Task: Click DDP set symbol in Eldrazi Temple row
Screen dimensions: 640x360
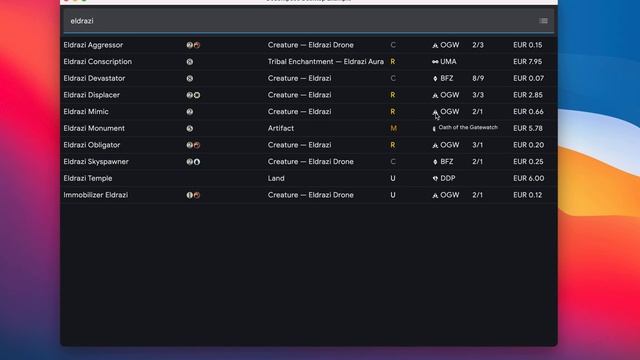Action: pyautogui.click(x=435, y=178)
